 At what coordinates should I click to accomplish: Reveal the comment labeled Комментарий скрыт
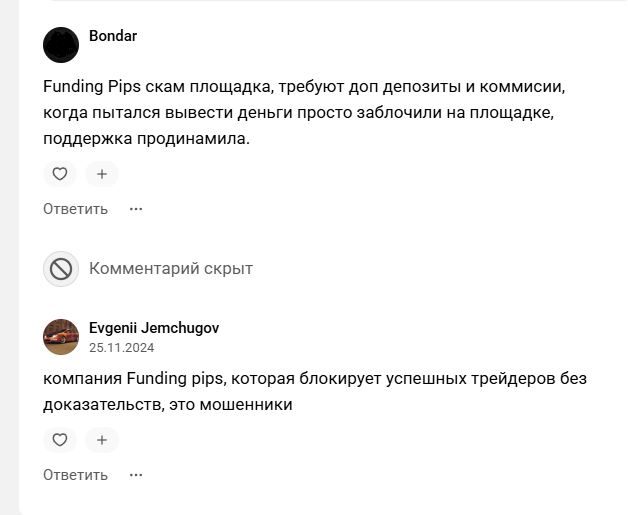(x=170, y=269)
